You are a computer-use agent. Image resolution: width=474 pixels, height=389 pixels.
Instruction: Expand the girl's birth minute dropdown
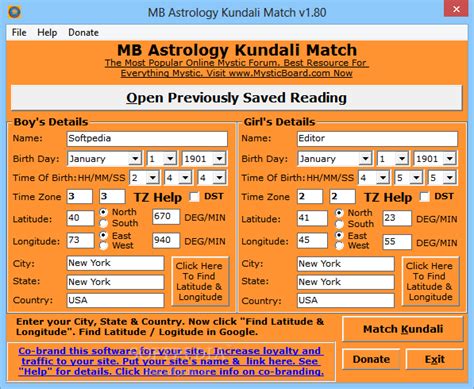pos(416,178)
